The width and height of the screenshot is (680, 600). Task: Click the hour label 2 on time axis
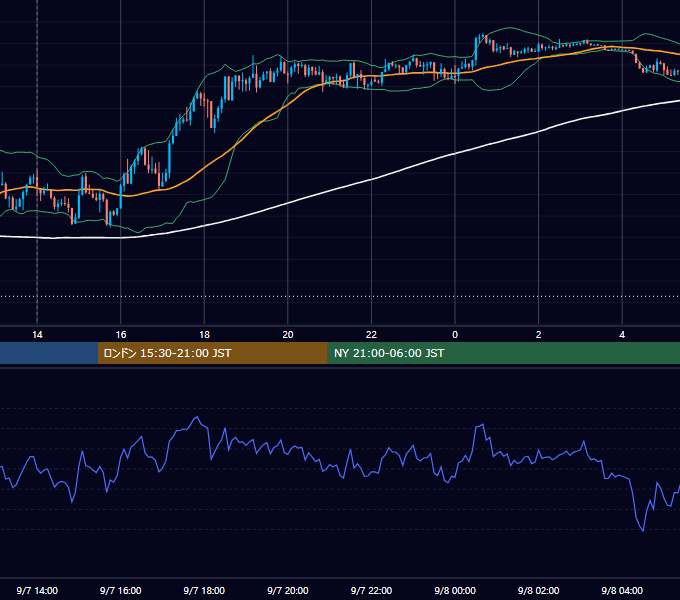click(x=539, y=335)
